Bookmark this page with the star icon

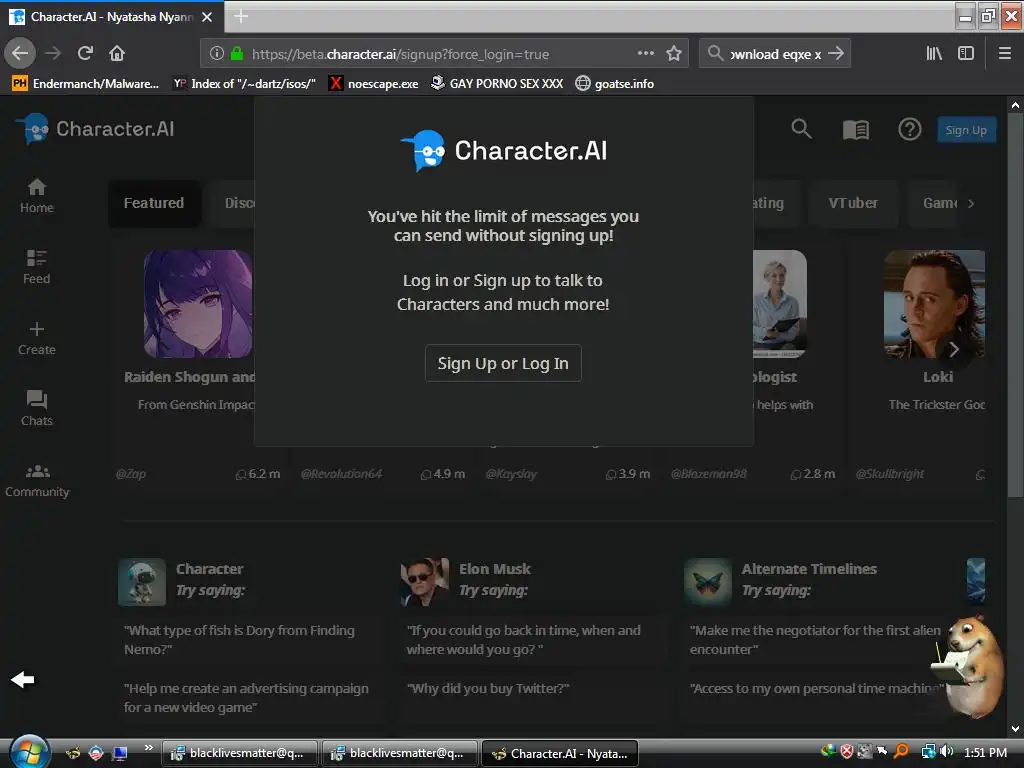tap(674, 54)
